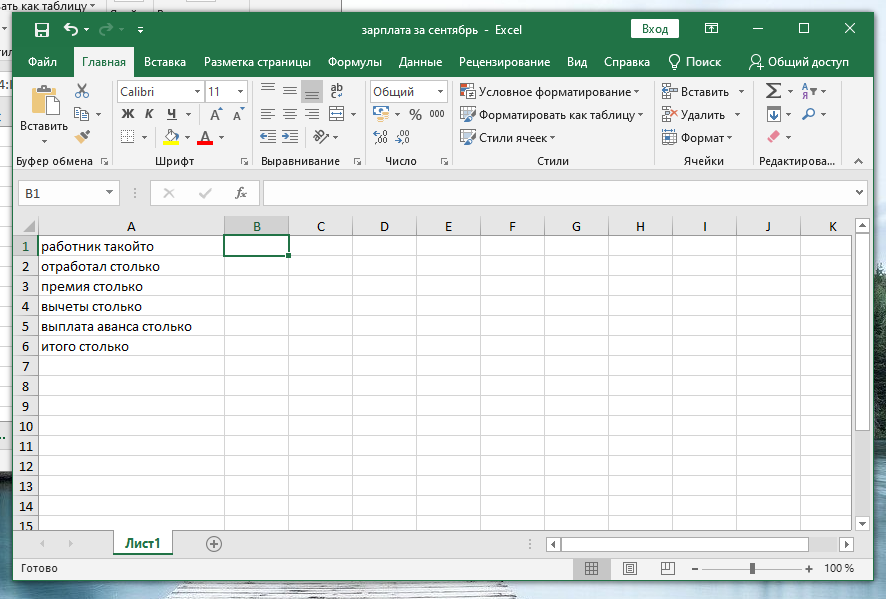Click Общий доступ share button
This screenshot has height=599, width=886.
798,62
